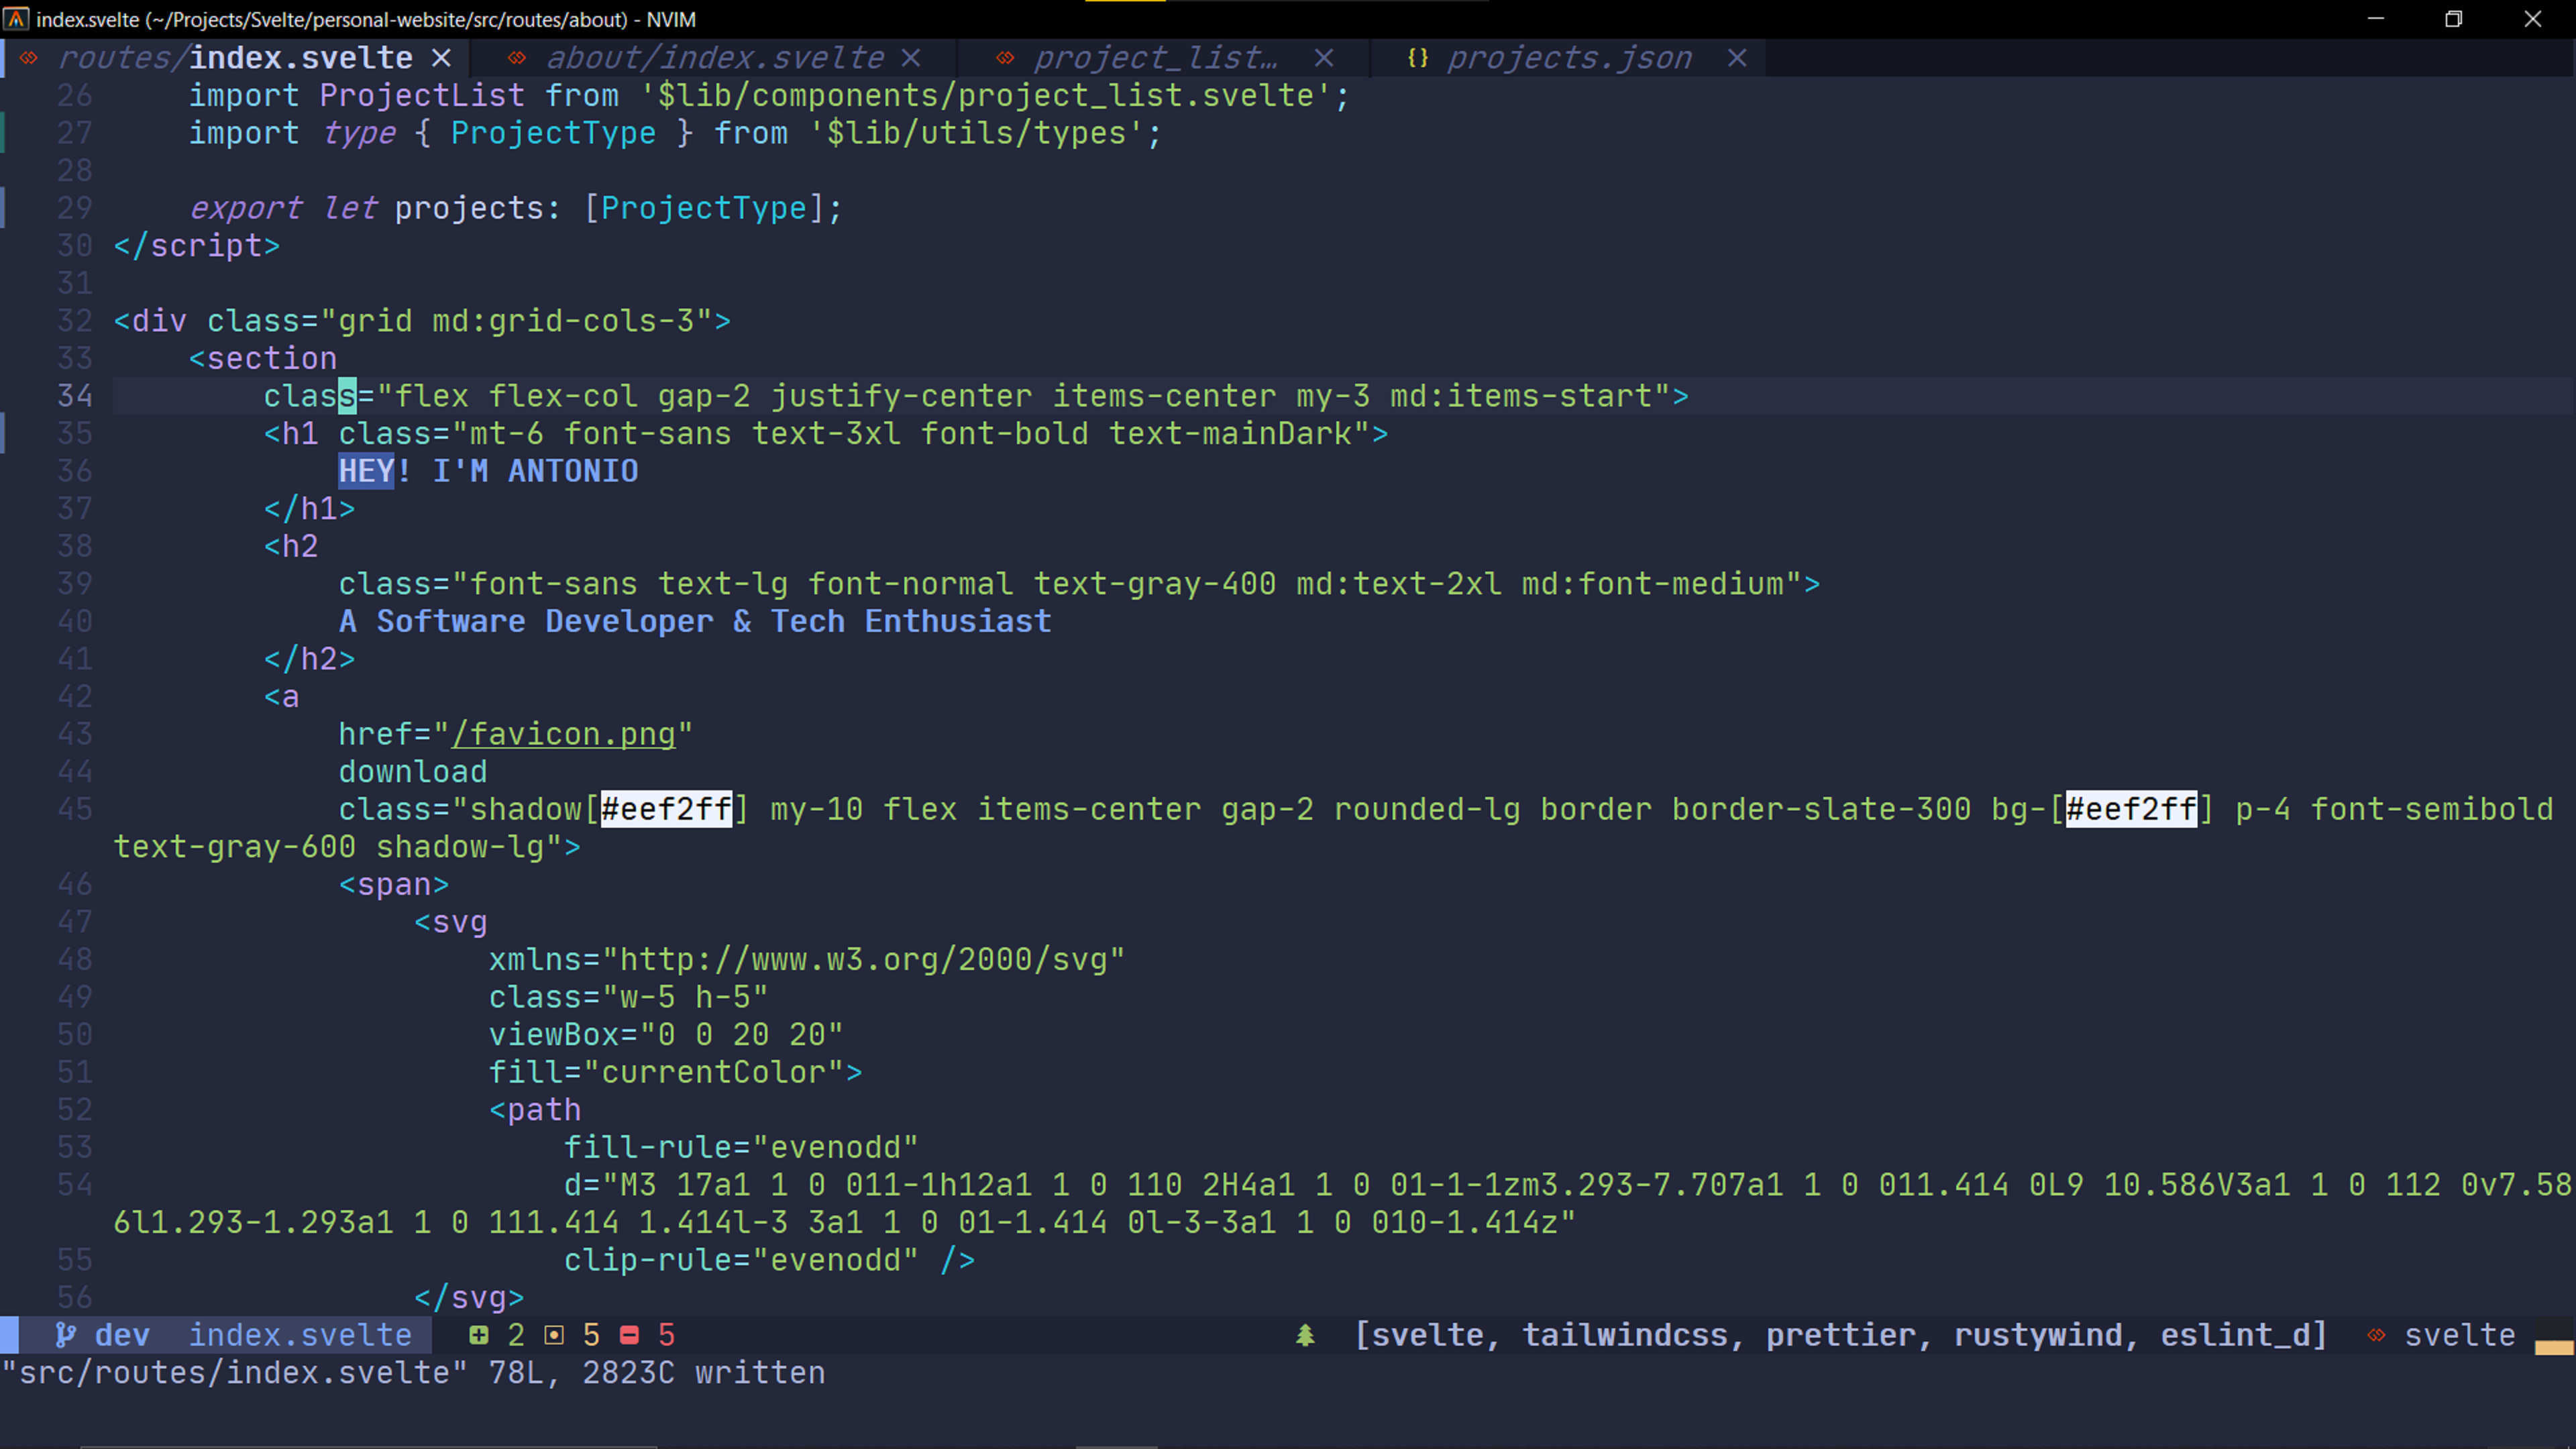Click the treesitter tree icon in statusline

point(1305,1334)
